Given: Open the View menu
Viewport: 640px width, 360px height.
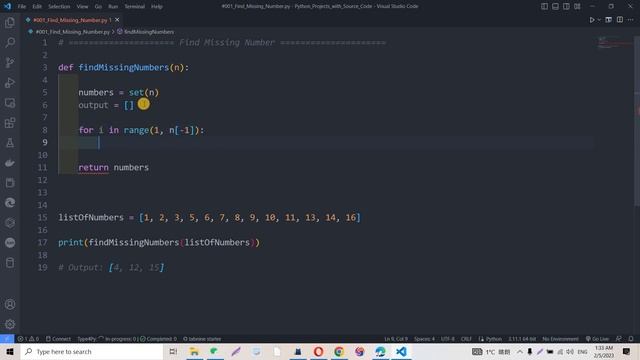Looking at the screenshot, I should coord(82,7).
